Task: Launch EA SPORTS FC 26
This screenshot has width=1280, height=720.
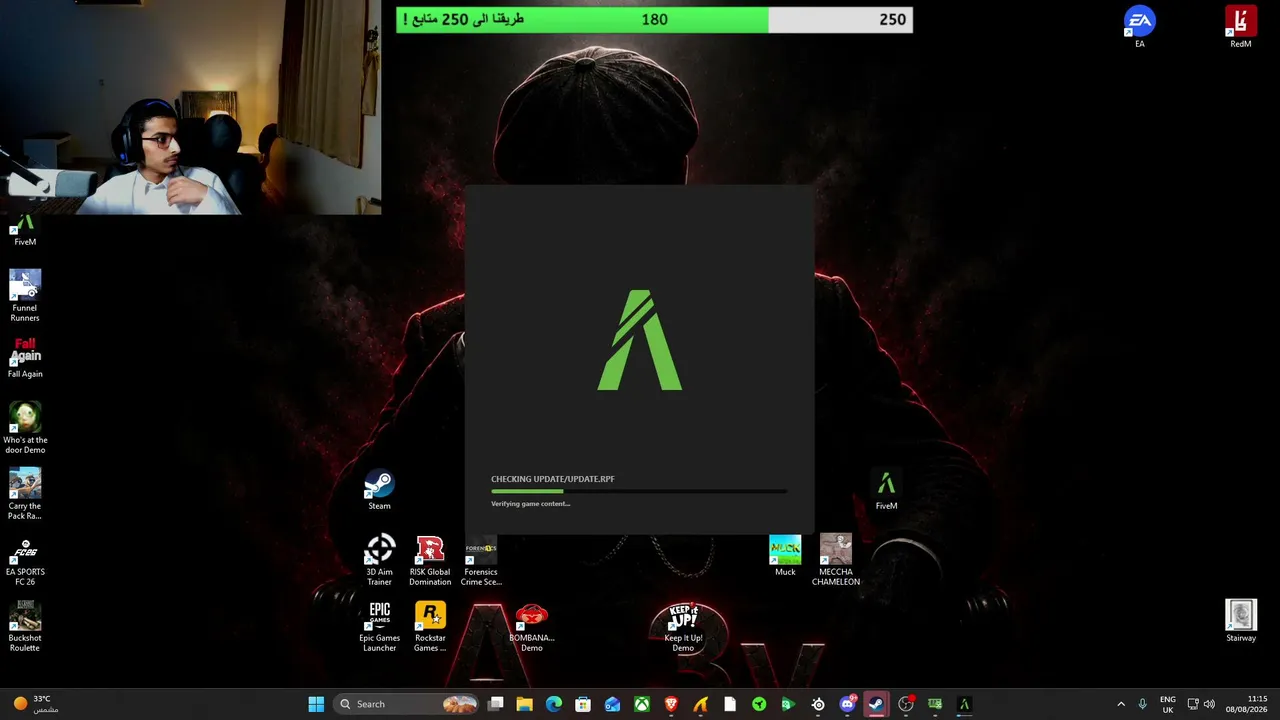Action: coord(25,561)
